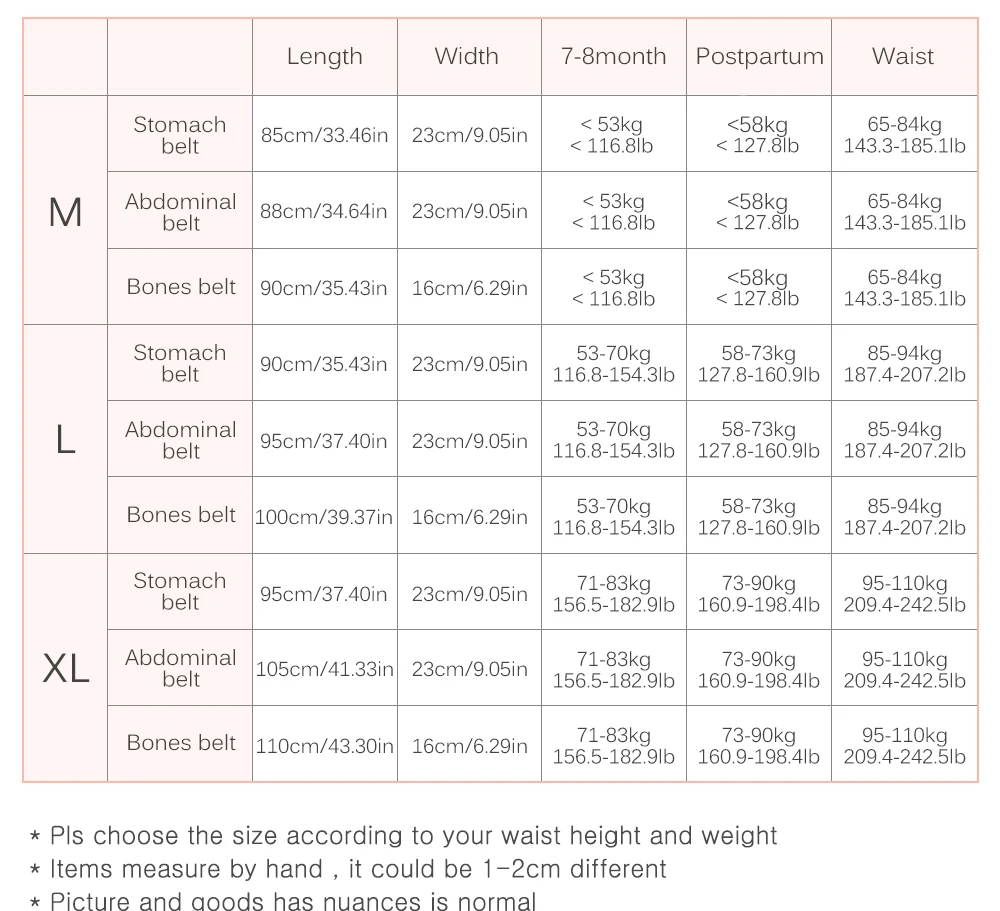Viewport: 1000px width, 911px height.
Task: Click the 105cm/41.33in length cell
Action: (x=325, y=668)
